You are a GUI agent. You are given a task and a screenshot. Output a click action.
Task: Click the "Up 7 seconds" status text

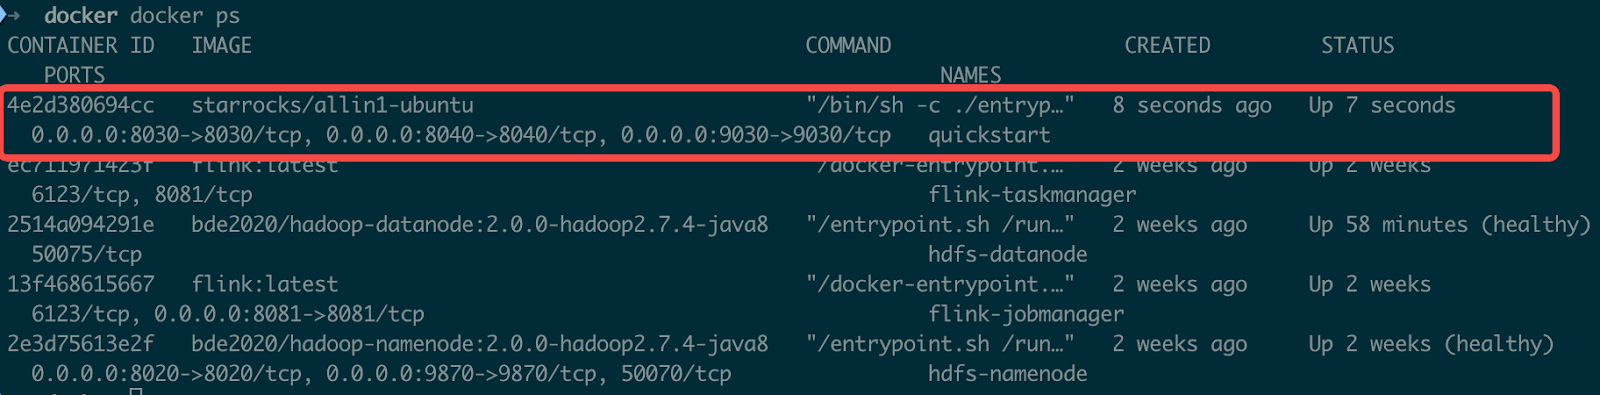(x=1382, y=105)
